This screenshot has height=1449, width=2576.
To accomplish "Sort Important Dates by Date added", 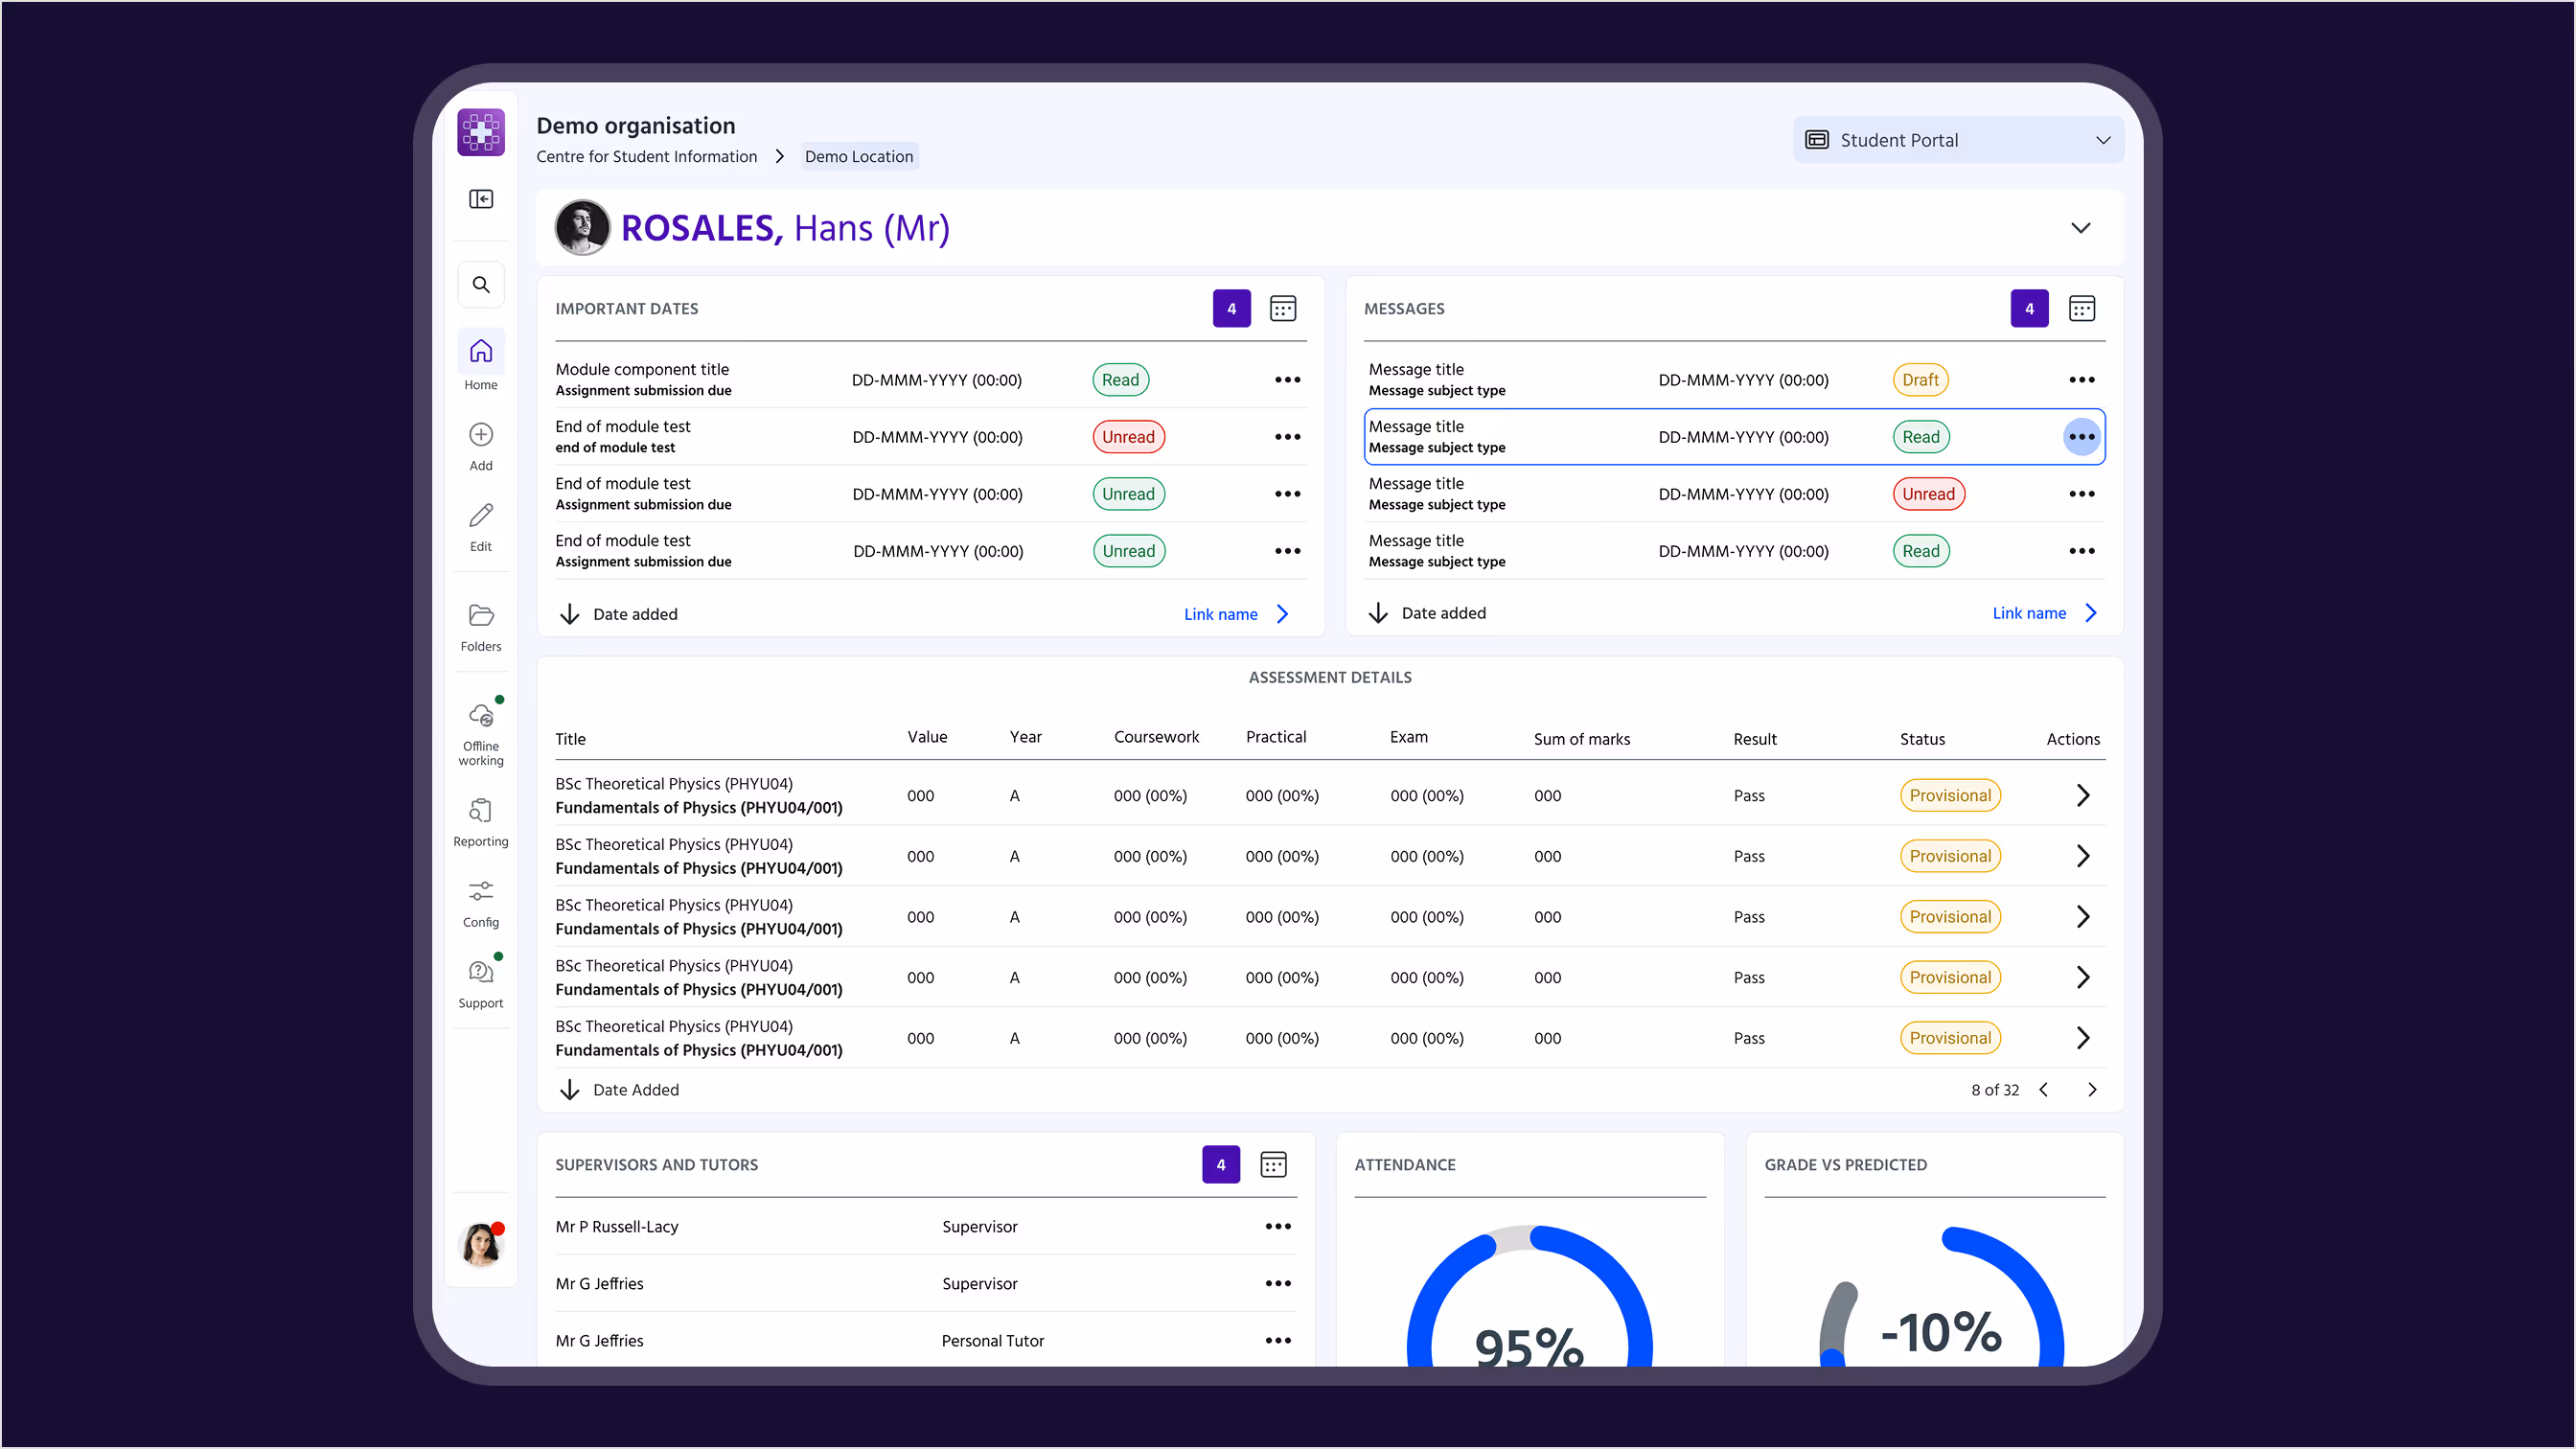I will pos(618,613).
